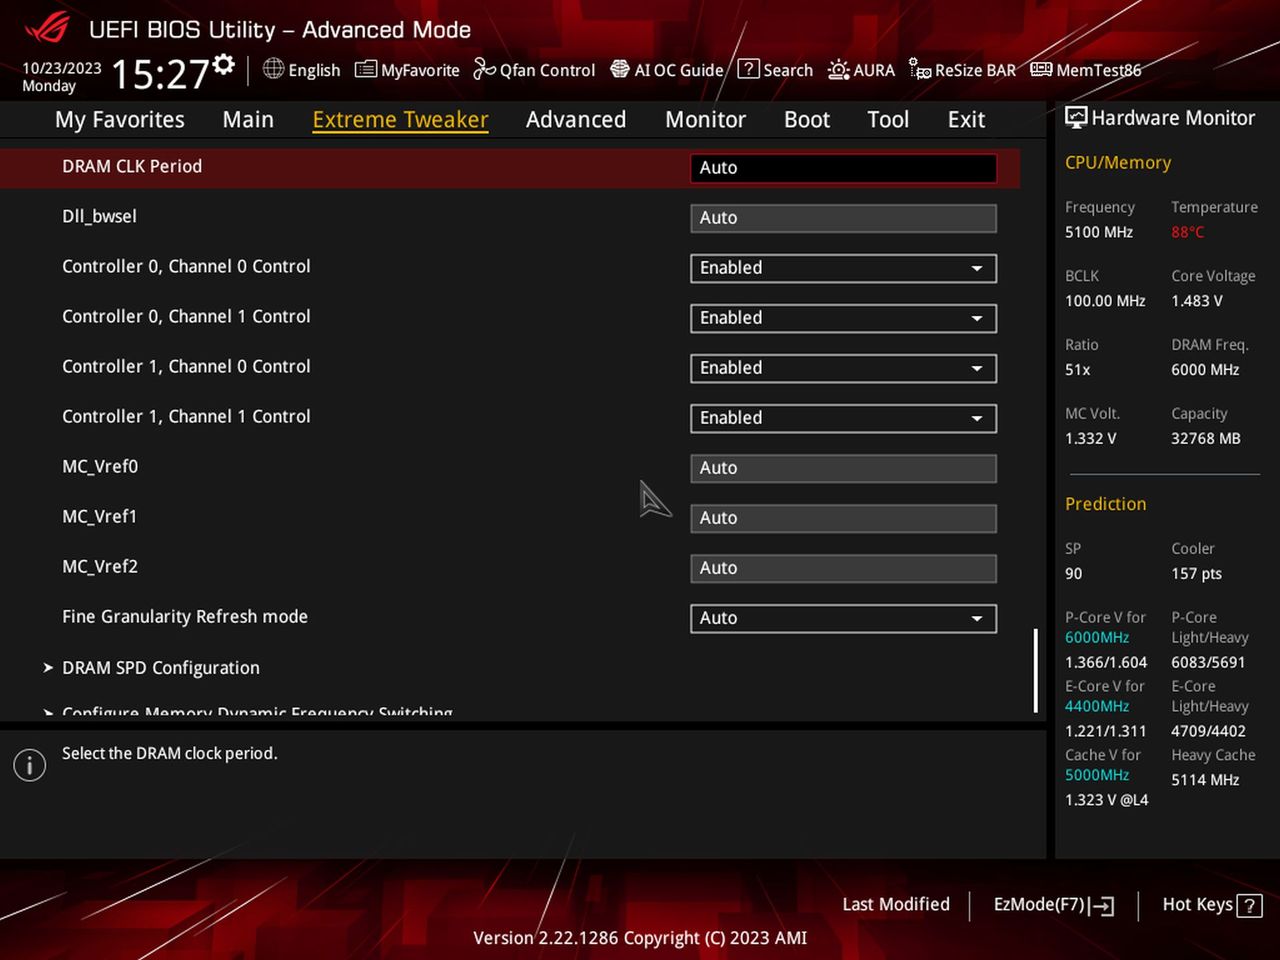This screenshot has height=960, width=1280.
Task: Open Controller 1, Channel 0 Control dropdown
Action: 843,368
